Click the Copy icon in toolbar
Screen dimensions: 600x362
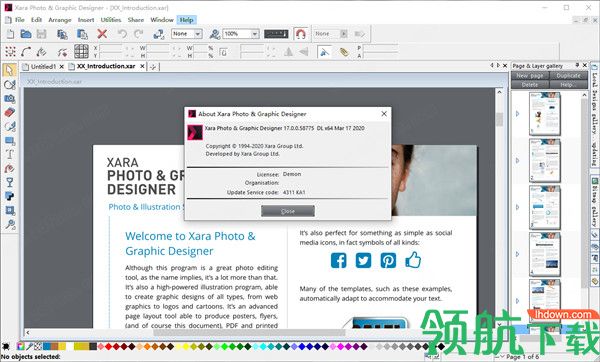62,34
